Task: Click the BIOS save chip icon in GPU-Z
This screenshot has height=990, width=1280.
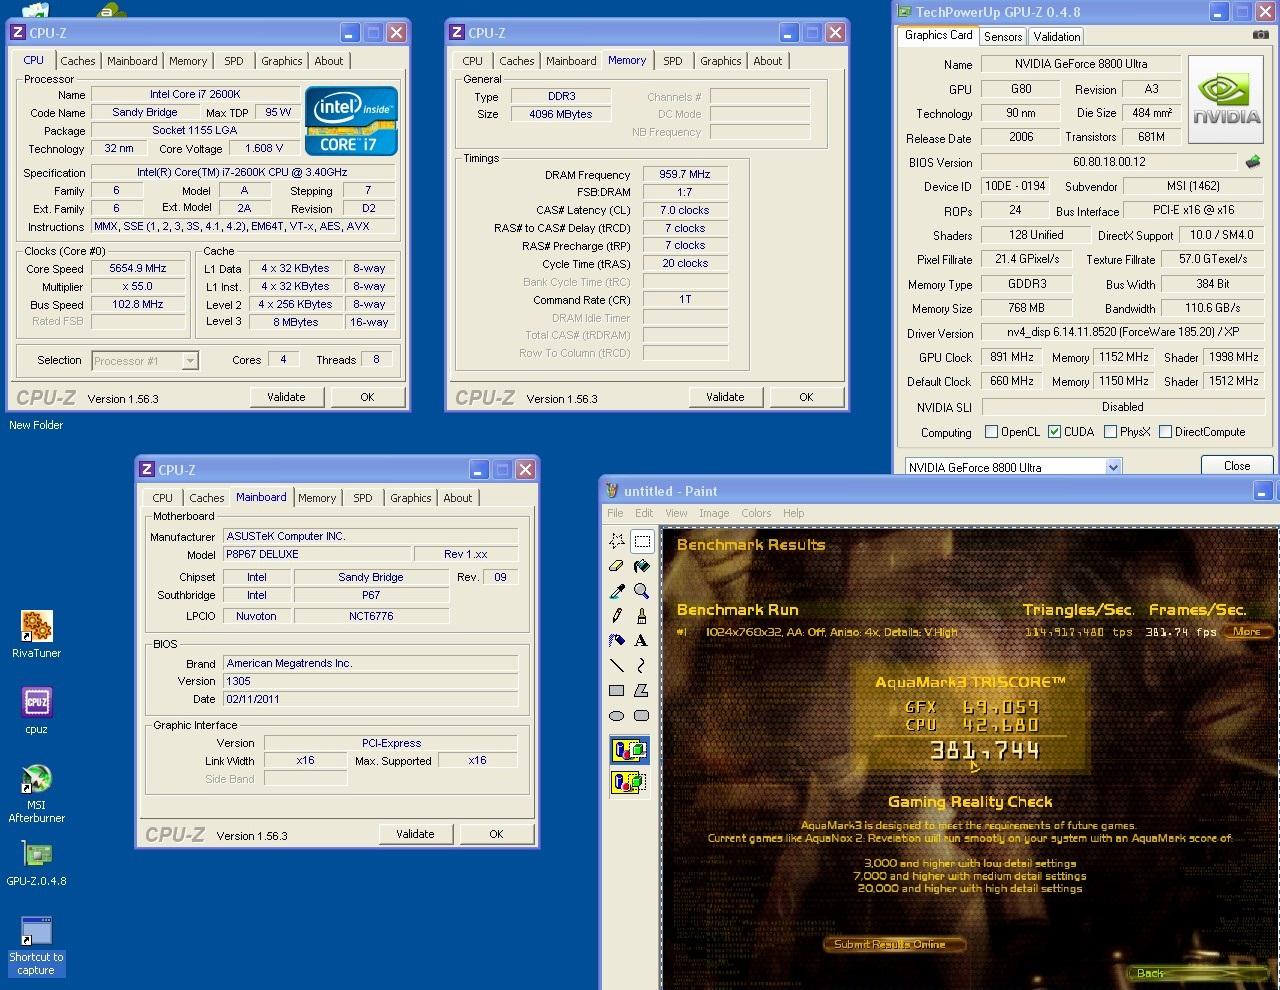Action: [x=1252, y=161]
